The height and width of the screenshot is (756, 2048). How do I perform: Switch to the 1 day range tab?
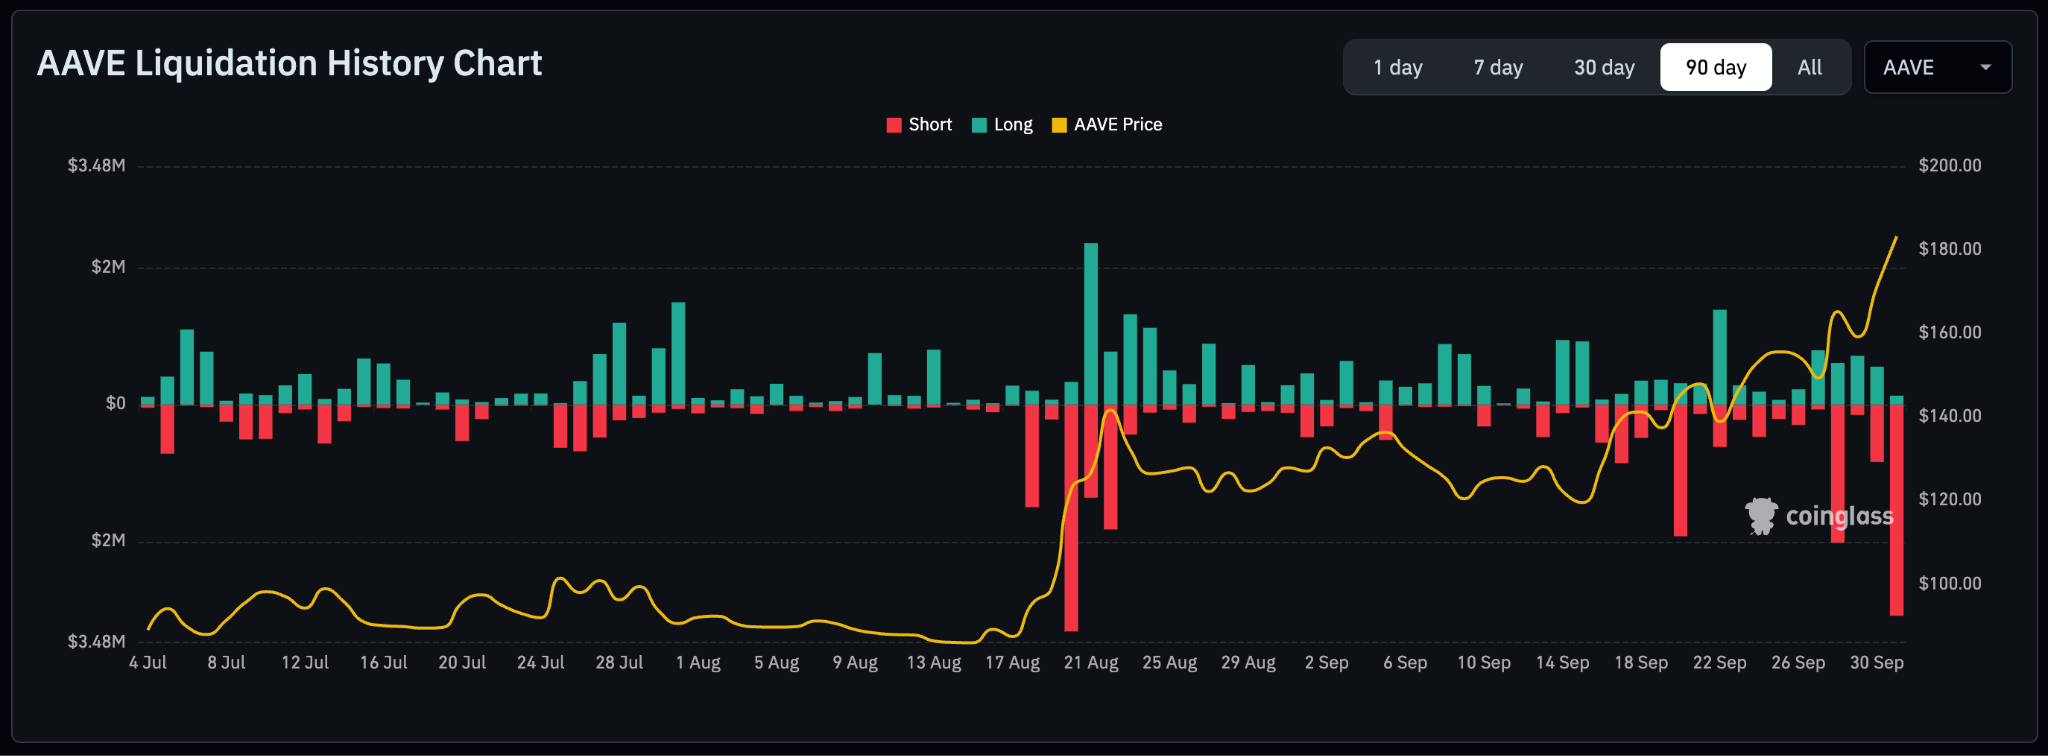pyautogui.click(x=1397, y=67)
